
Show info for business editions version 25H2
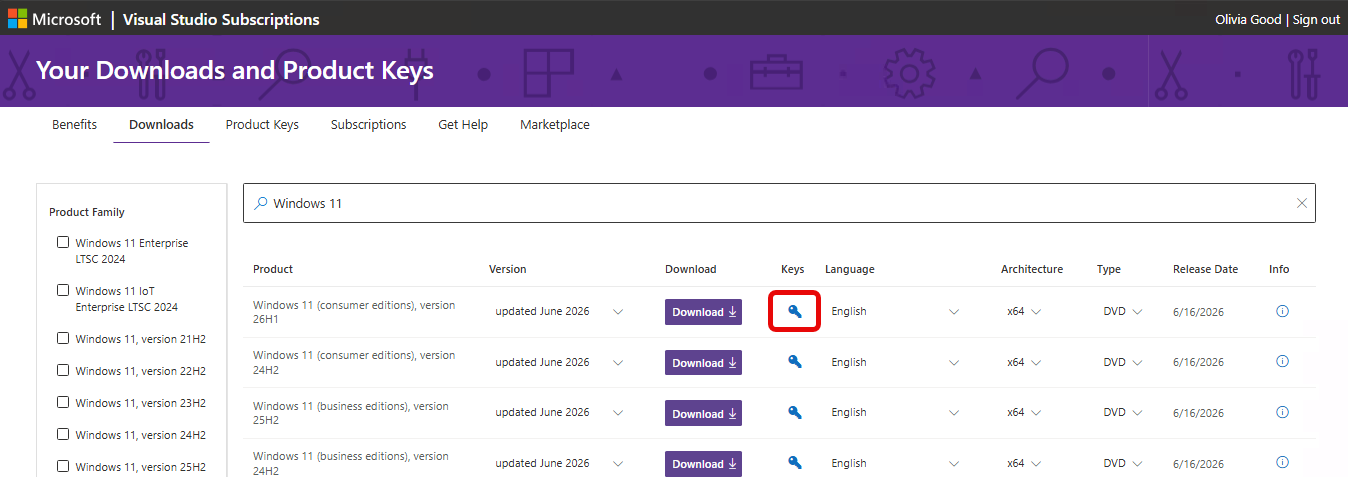[1283, 412]
